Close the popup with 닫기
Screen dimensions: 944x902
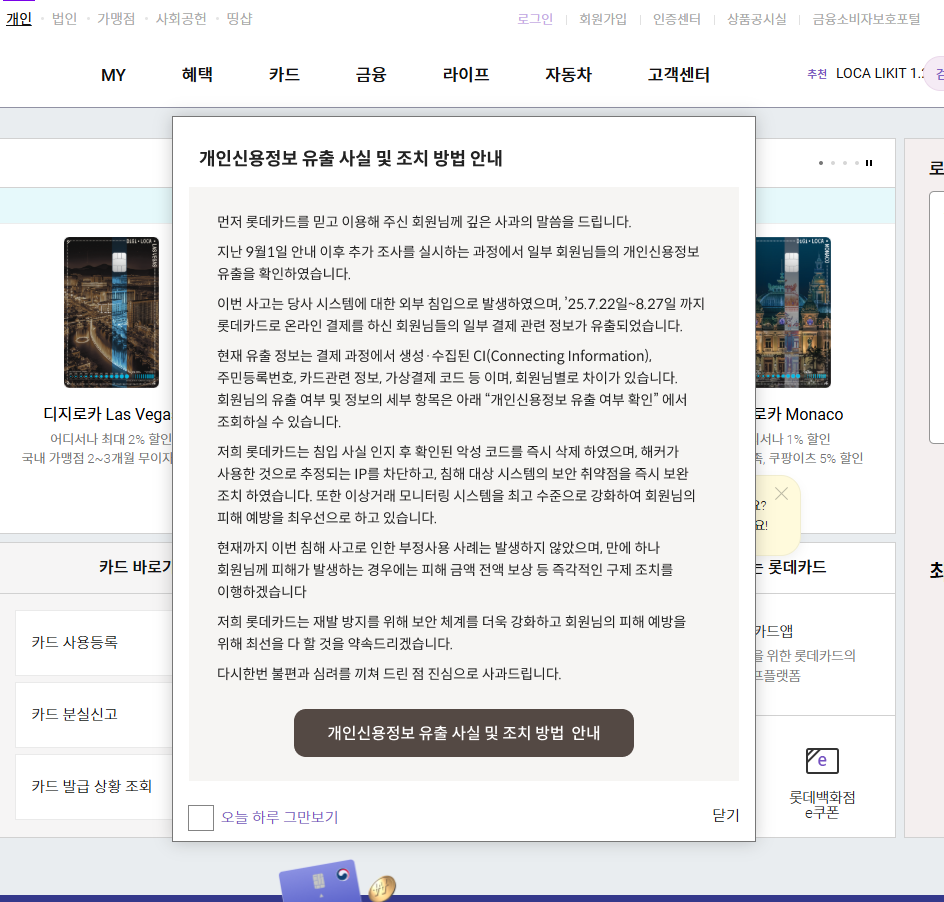(725, 815)
